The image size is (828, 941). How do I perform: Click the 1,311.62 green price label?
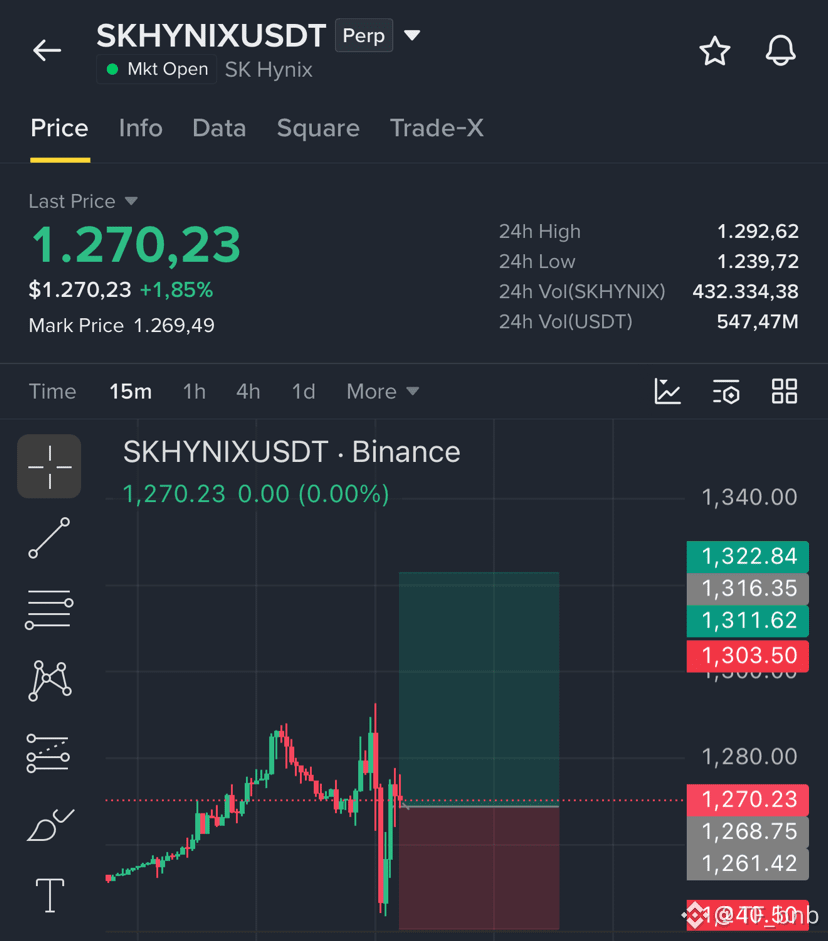pos(748,621)
